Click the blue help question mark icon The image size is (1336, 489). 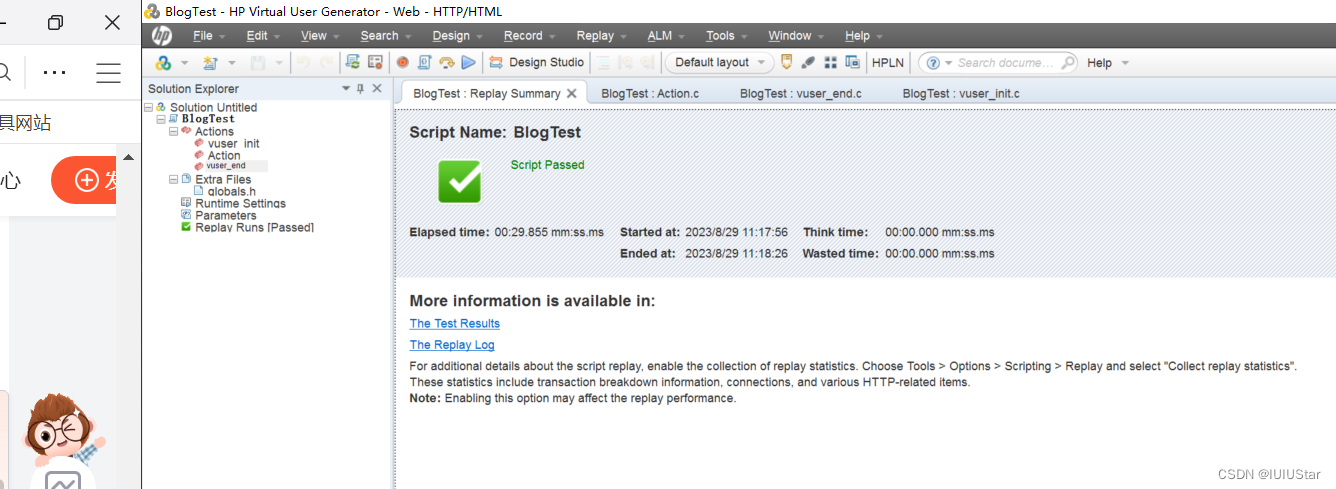point(933,62)
